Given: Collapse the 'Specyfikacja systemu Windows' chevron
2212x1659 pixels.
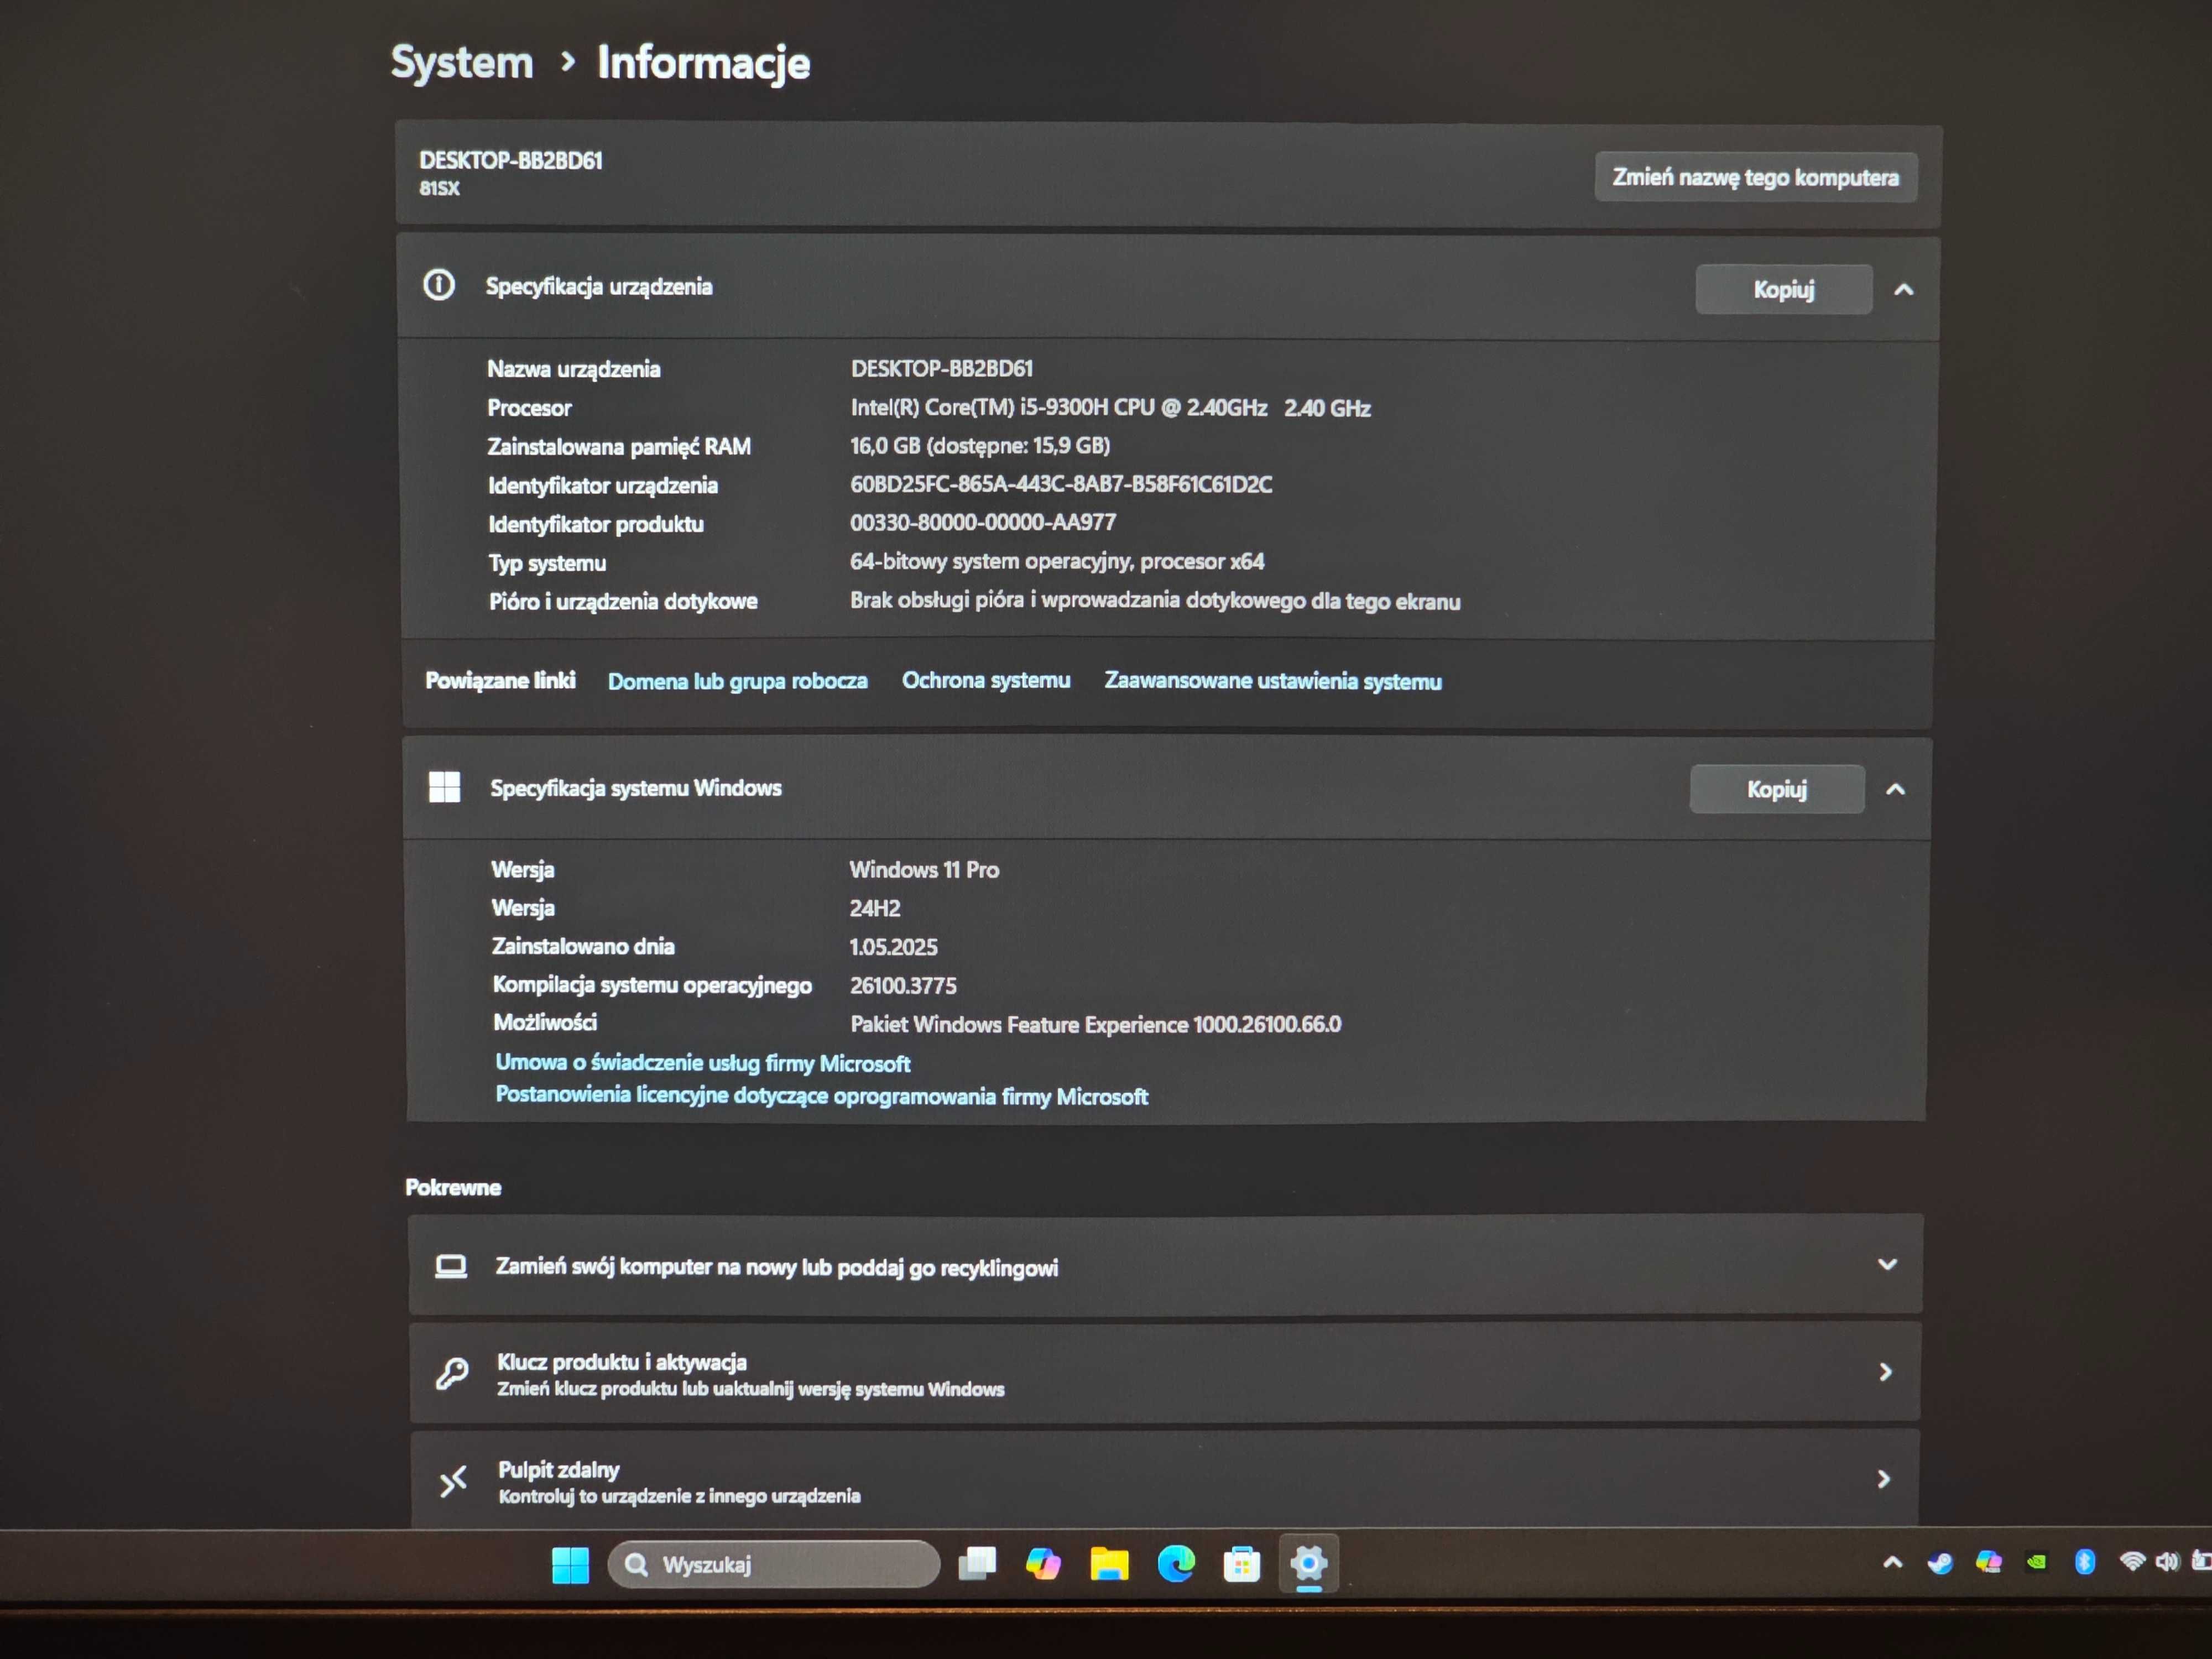Looking at the screenshot, I should tap(1895, 789).
